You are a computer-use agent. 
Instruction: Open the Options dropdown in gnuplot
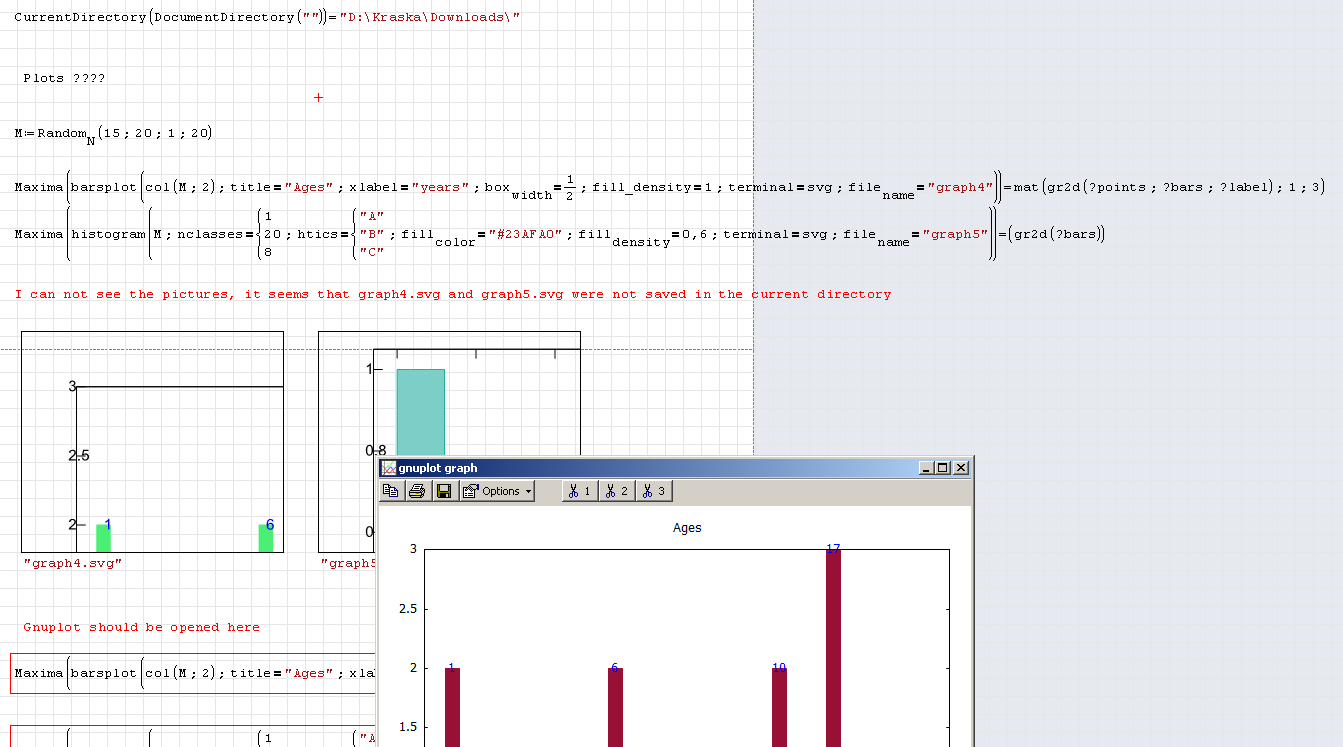click(x=497, y=491)
